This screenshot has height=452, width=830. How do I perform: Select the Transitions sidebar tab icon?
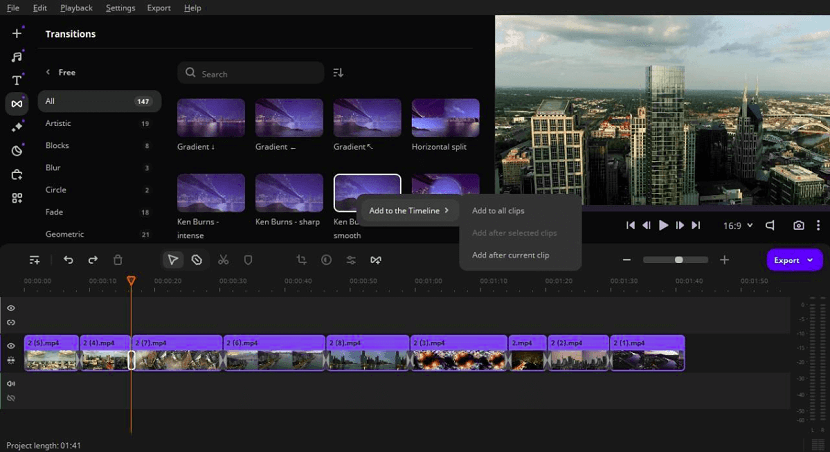[17, 104]
